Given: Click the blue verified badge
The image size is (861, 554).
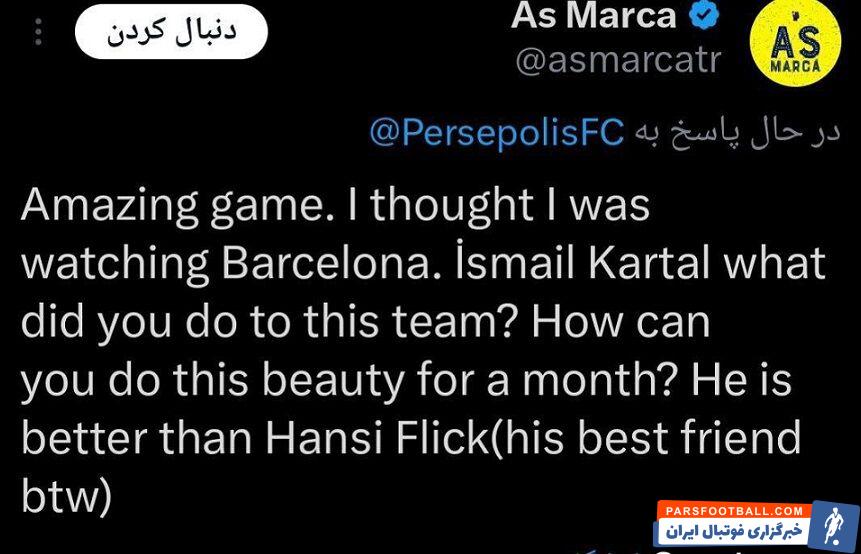Looking at the screenshot, I should 704,16.
